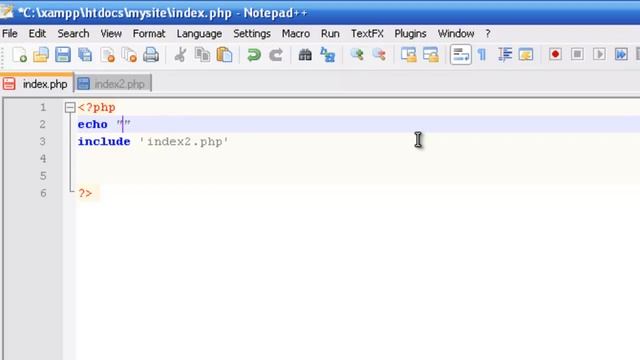Paste from clipboard
The height and width of the screenshot is (360, 640).
(224, 55)
